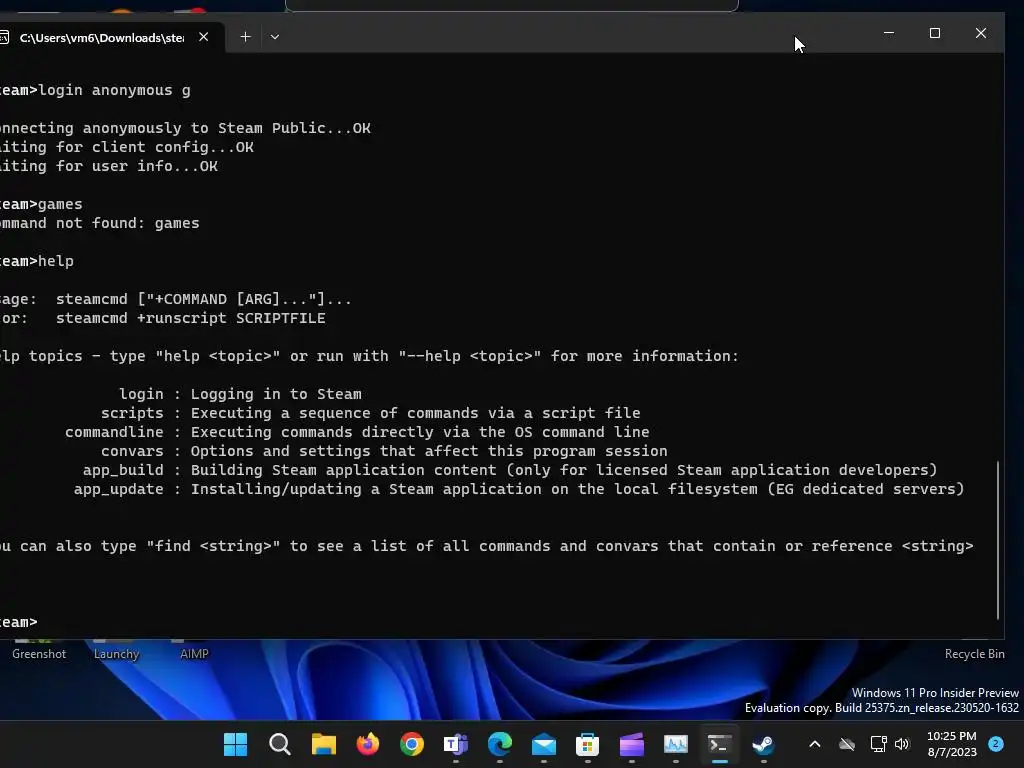Open volume control tray icon

[x=902, y=744]
